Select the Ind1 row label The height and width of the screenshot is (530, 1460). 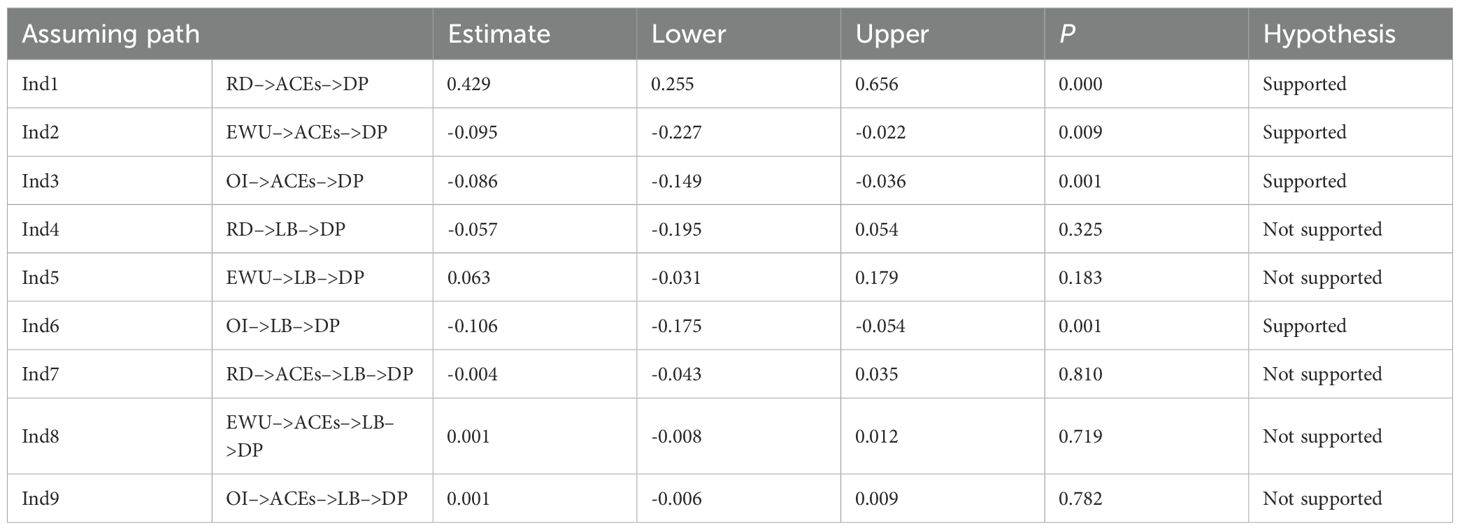[x=40, y=84]
